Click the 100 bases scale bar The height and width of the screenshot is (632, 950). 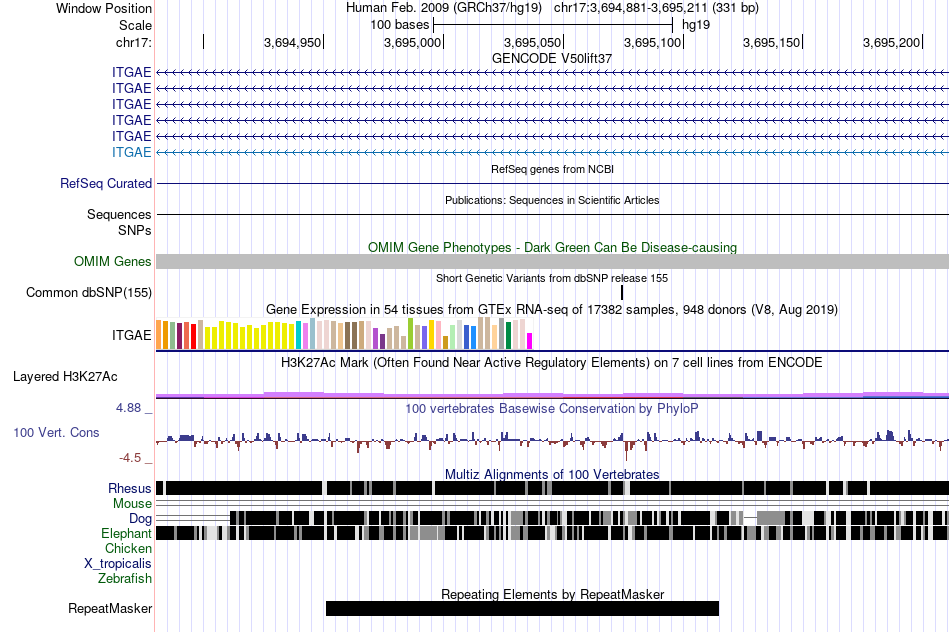[553, 25]
